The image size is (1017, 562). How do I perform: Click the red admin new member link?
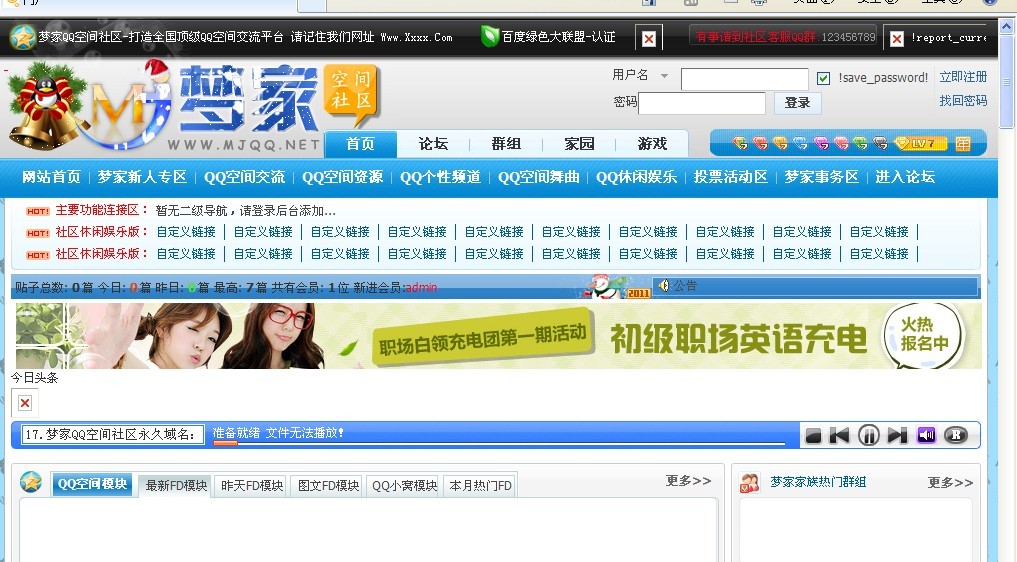[x=421, y=287]
